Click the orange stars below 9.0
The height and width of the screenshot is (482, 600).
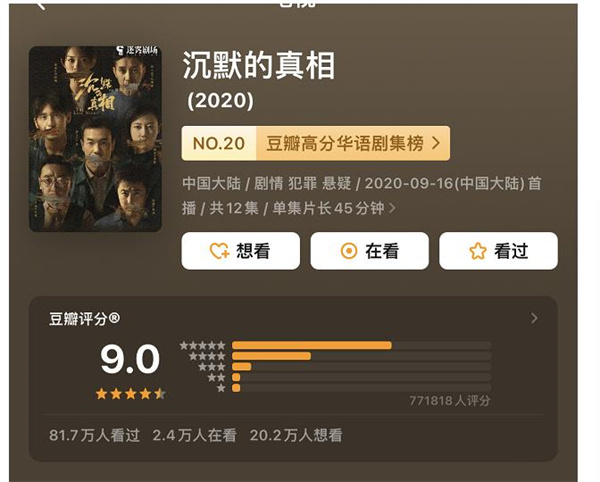coord(130,394)
